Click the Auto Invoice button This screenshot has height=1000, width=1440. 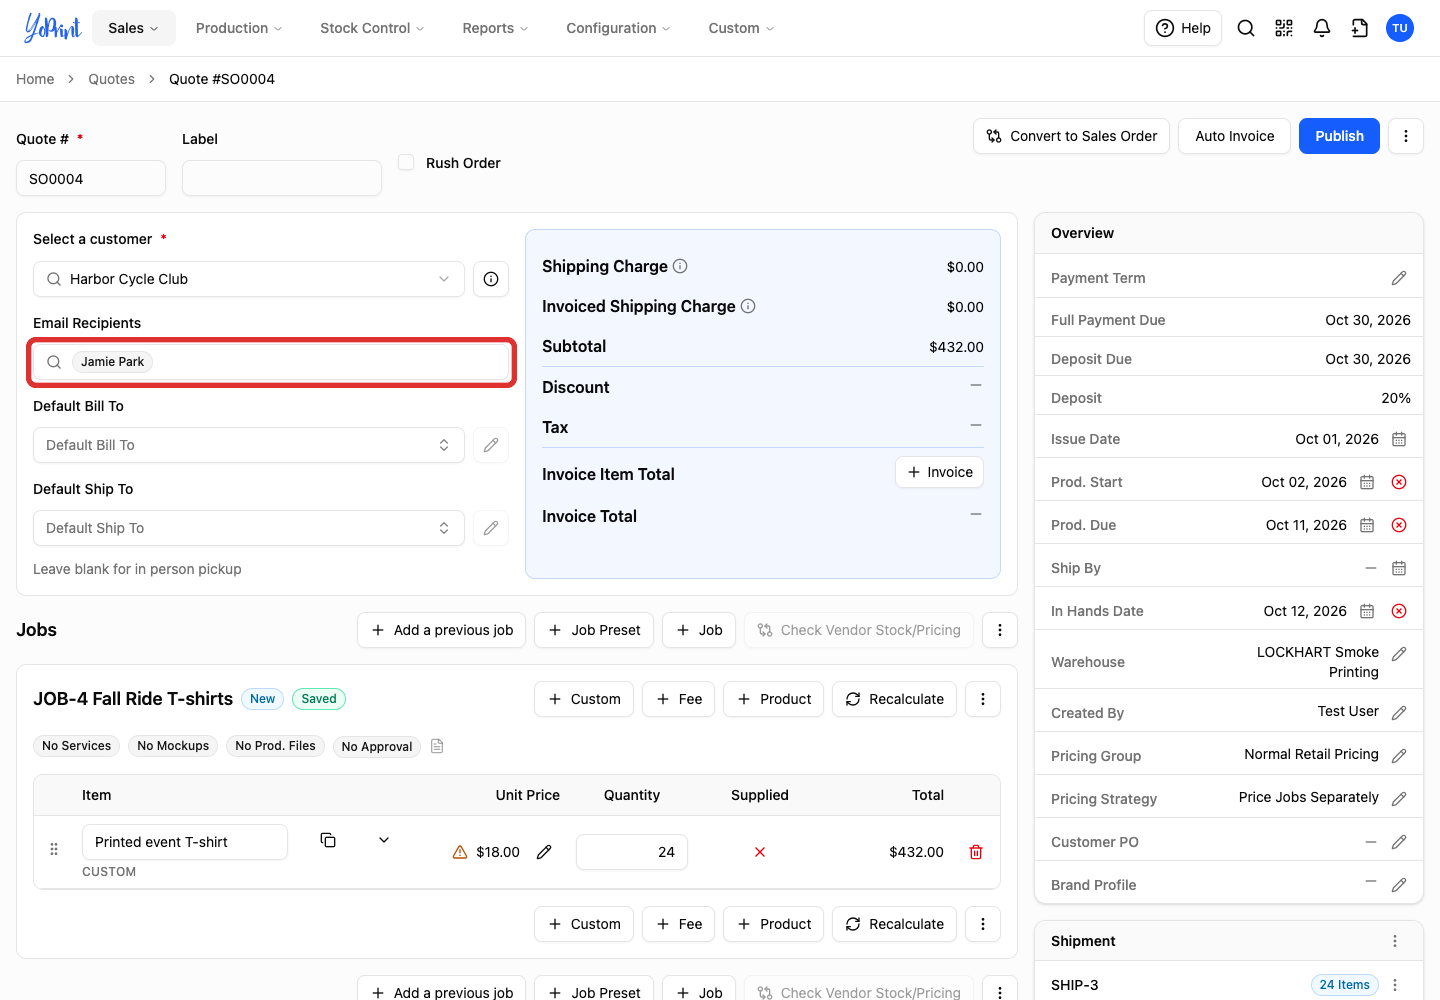tap(1235, 136)
